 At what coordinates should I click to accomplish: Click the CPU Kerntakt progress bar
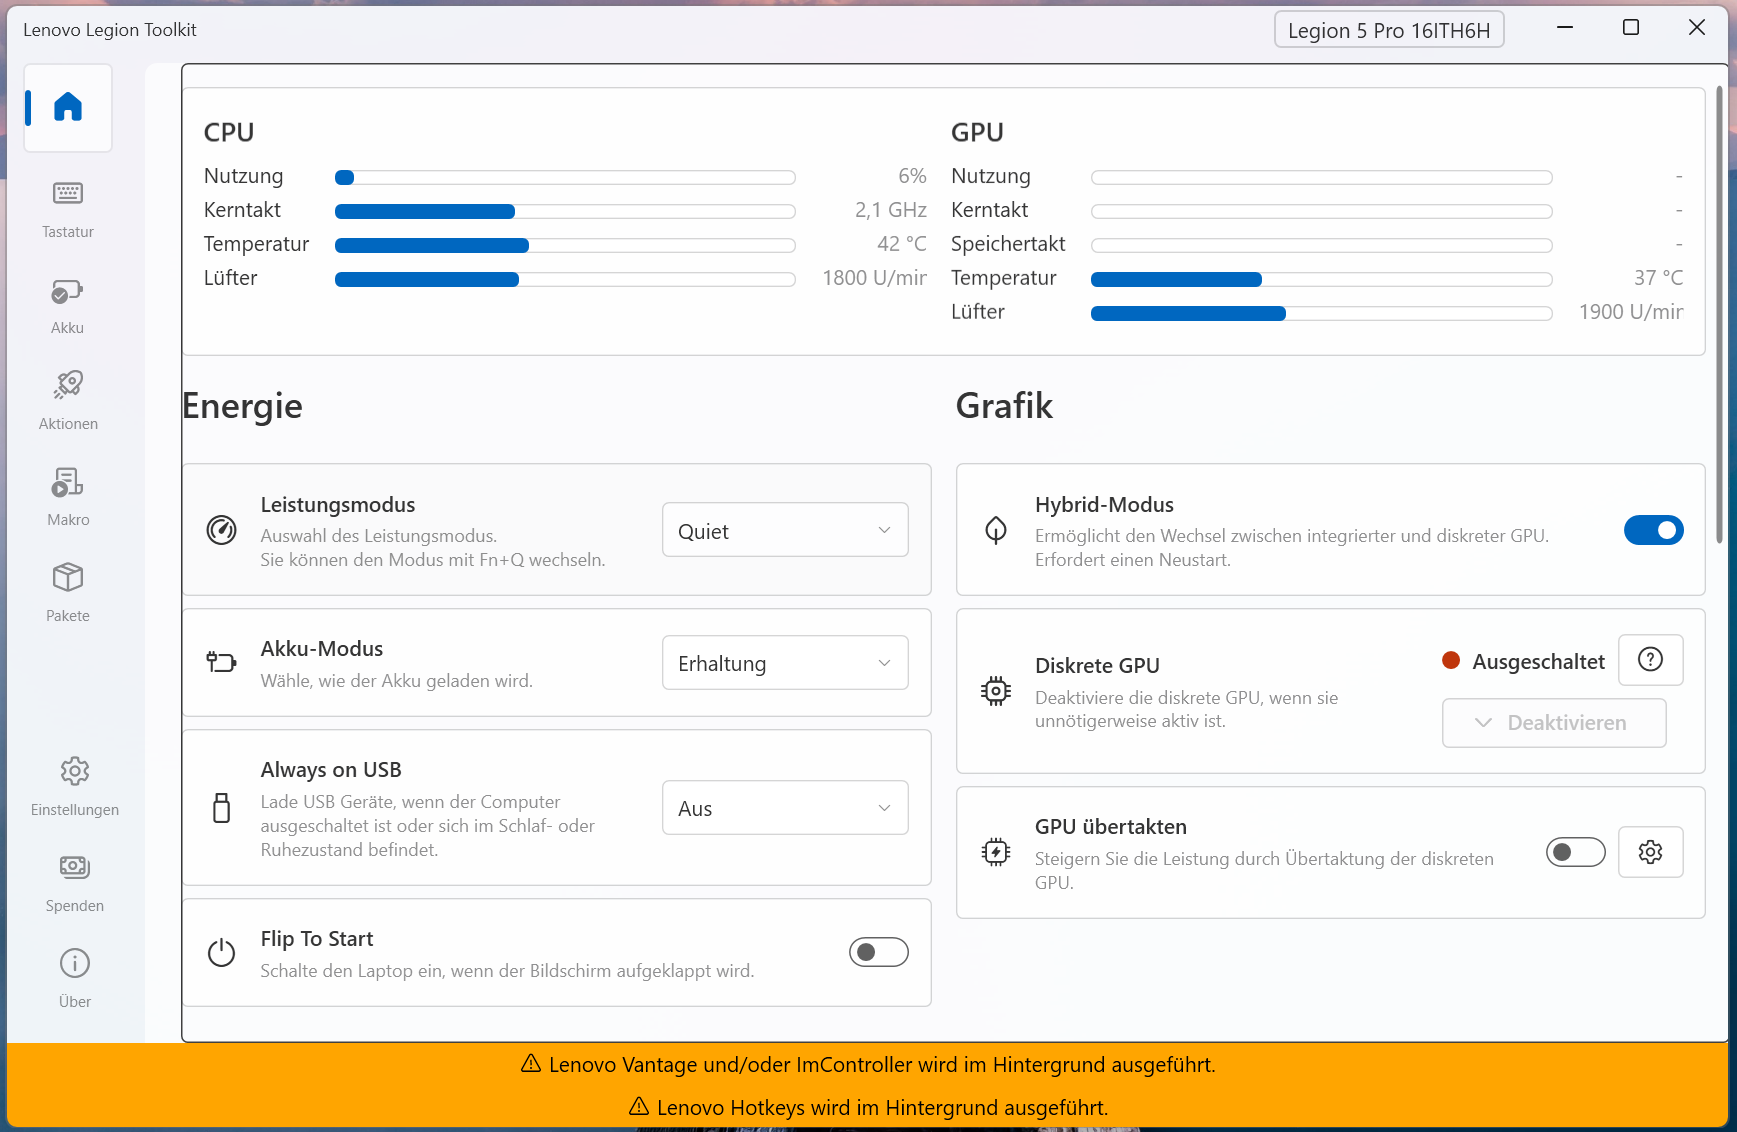pyautogui.click(x=565, y=212)
